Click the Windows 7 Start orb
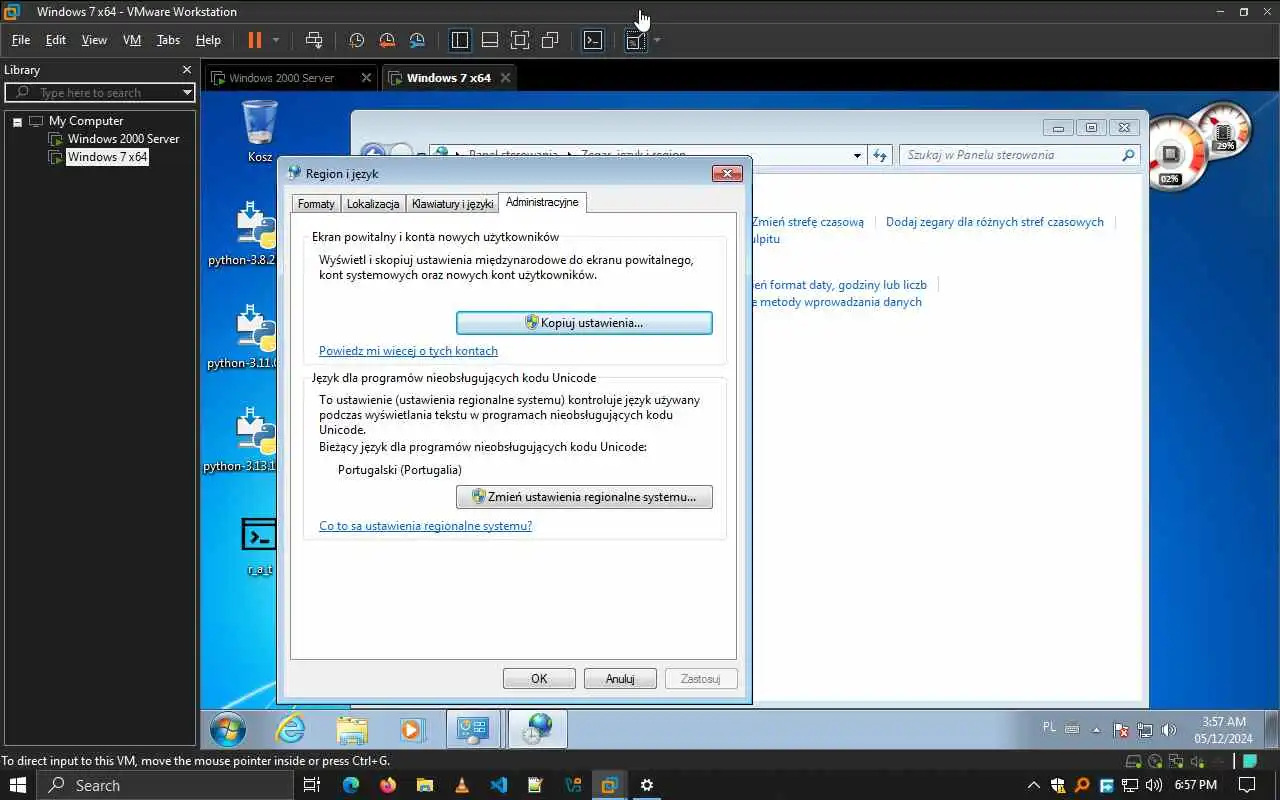Image resolution: width=1280 pixels, height=800 pixels. 229,730
